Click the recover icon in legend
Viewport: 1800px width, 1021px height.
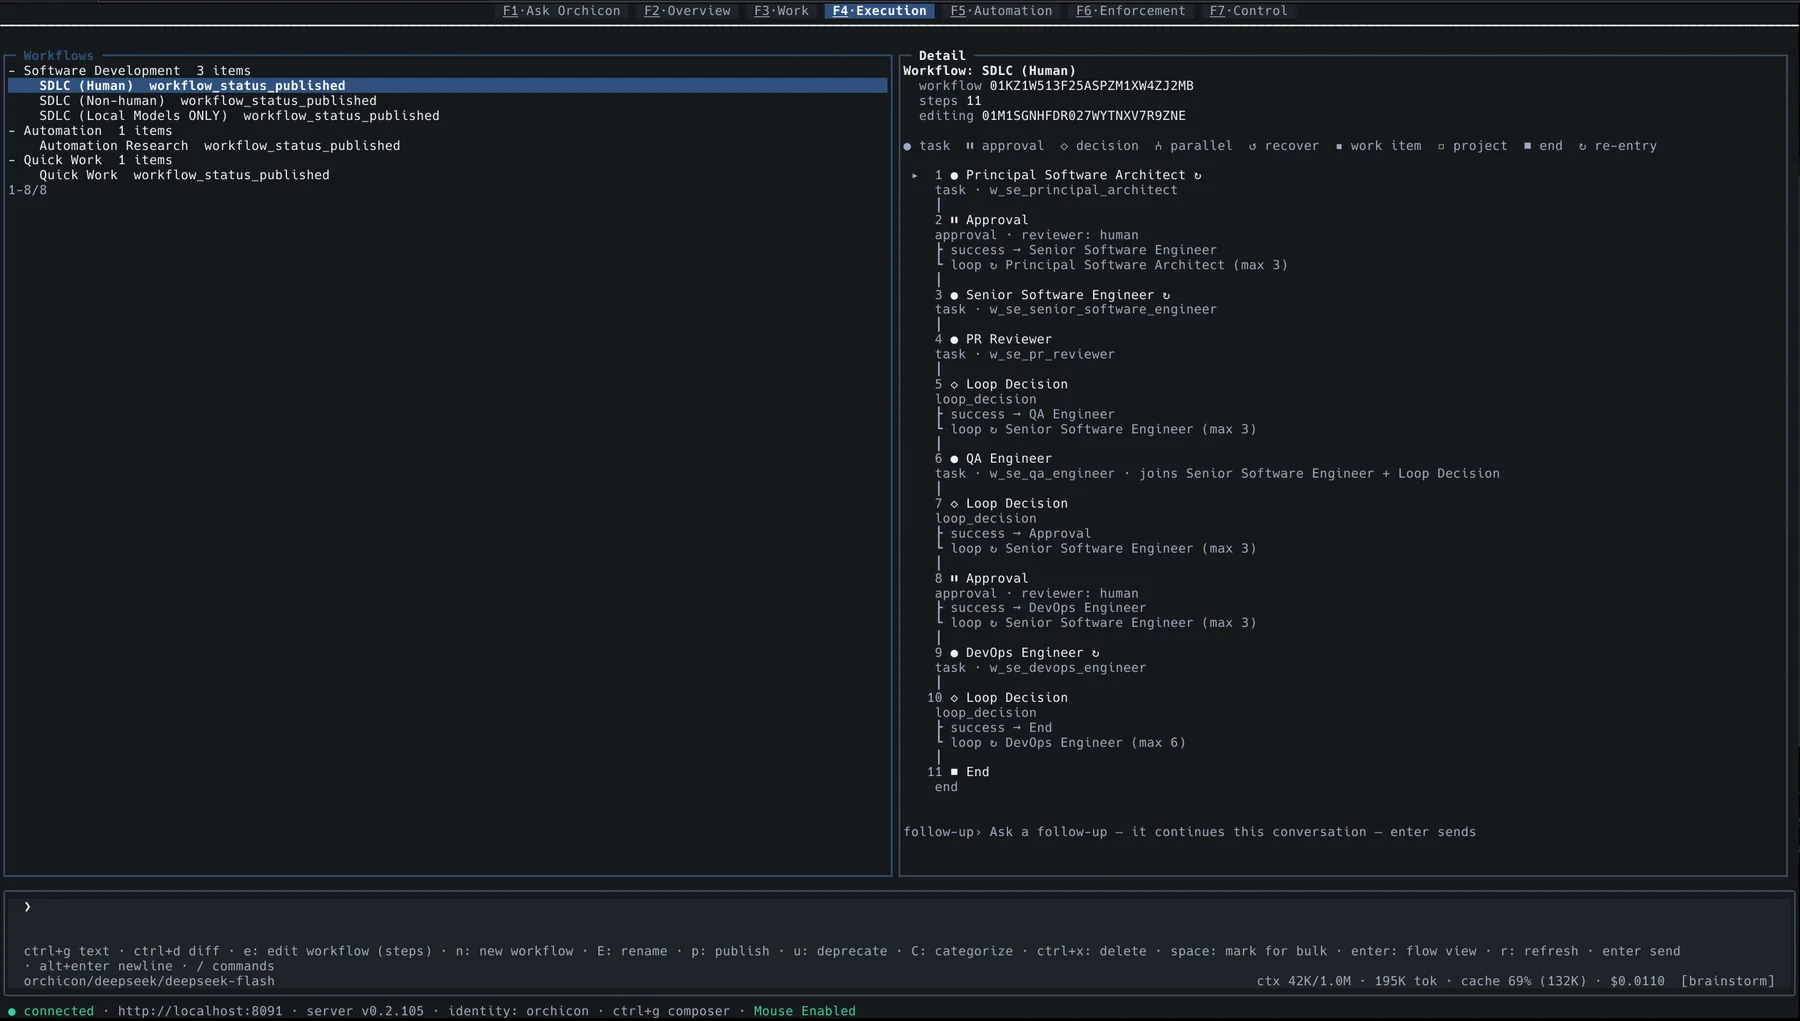point(1252,146)
